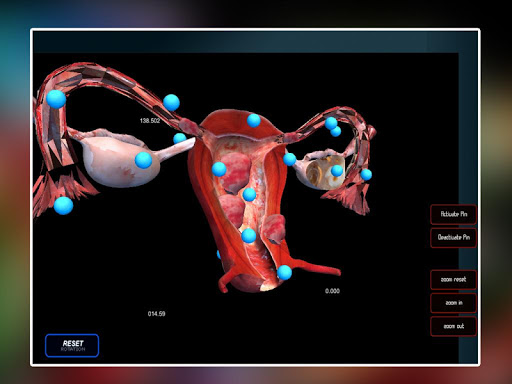
Task: Click the zoom reset button
Action: 453,280
